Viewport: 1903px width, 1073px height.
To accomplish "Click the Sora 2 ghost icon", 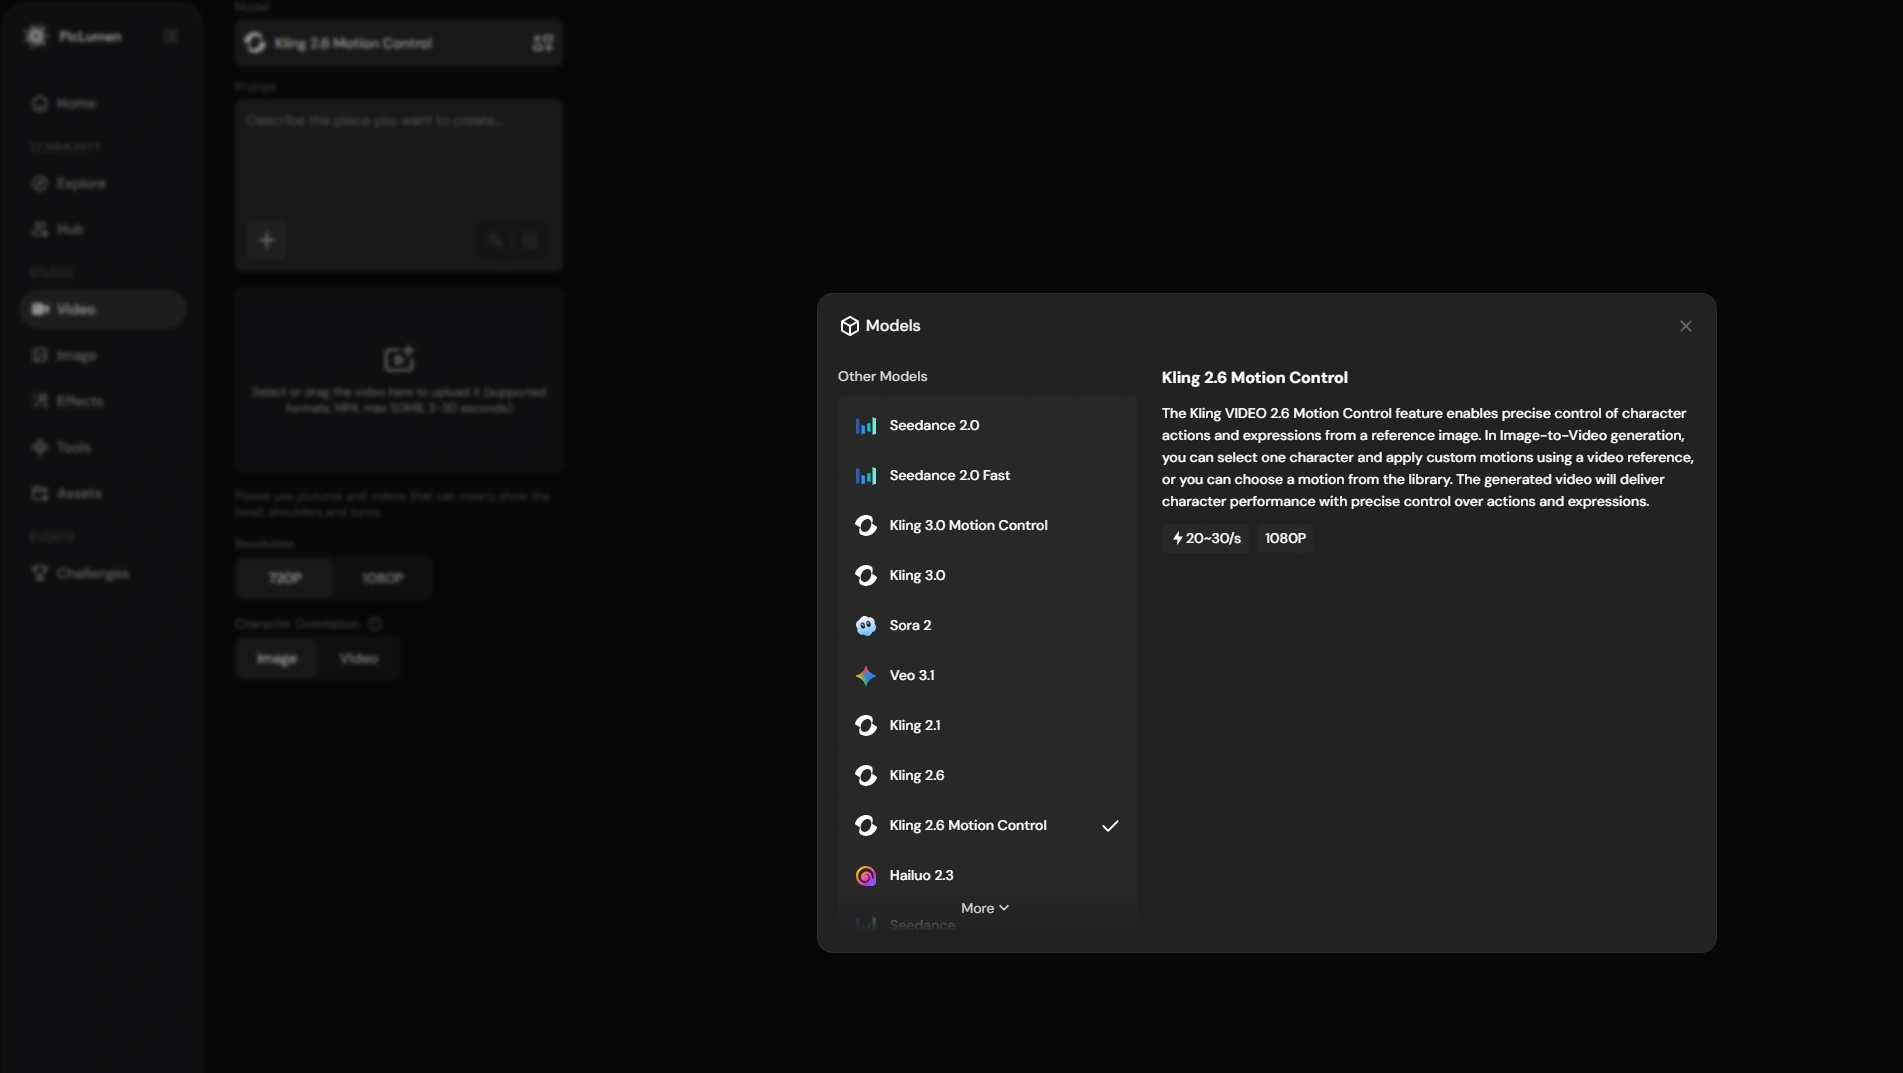I will click(866, 626).
